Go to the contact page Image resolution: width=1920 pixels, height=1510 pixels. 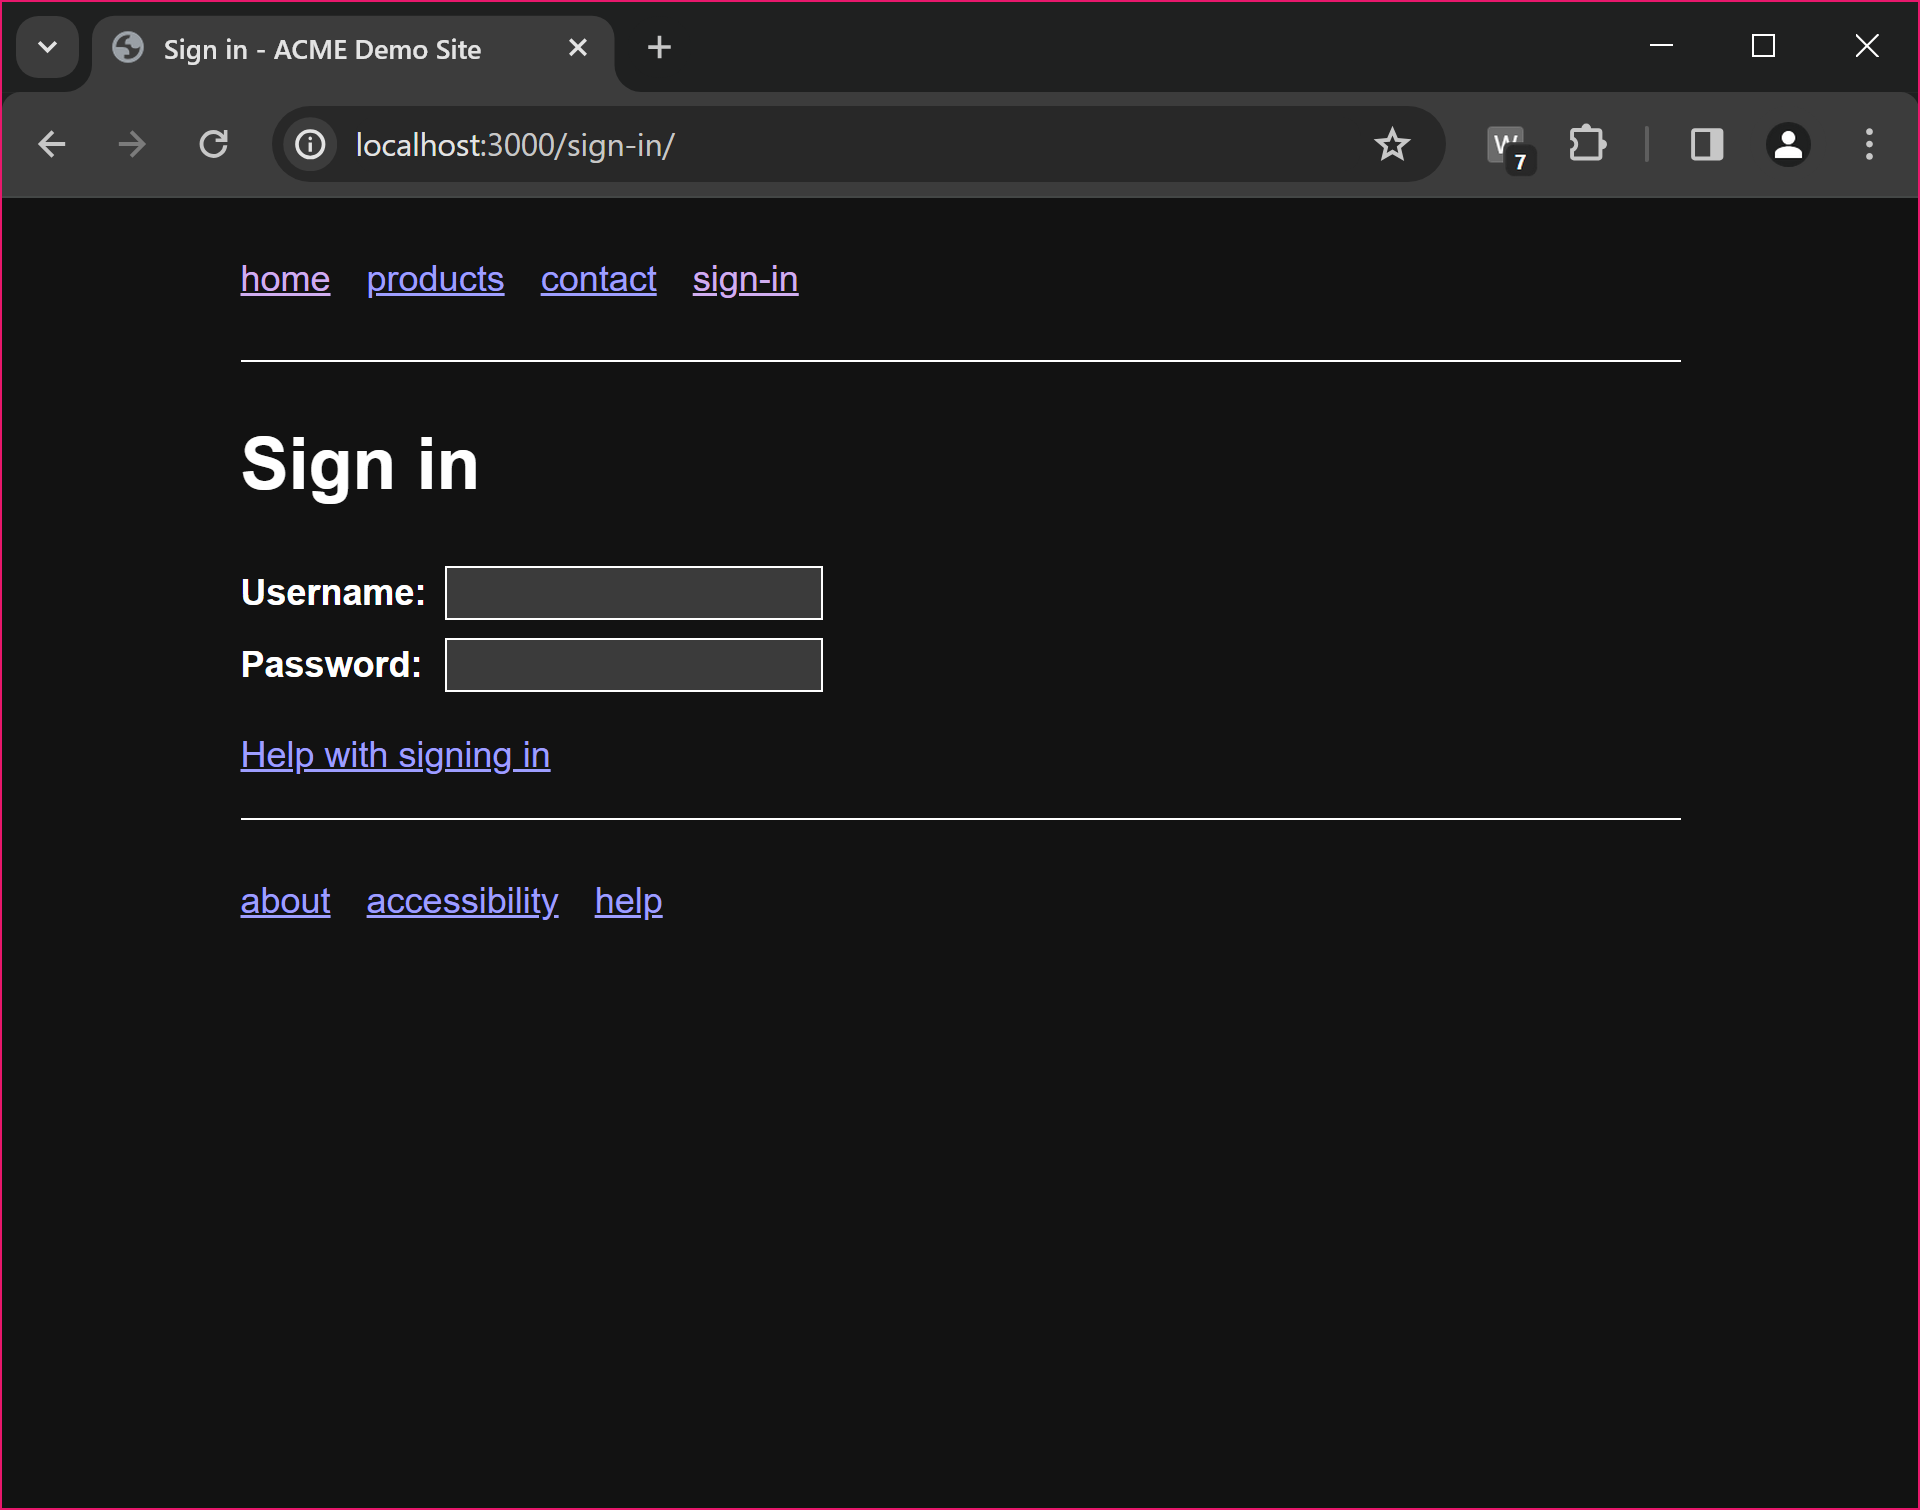597,280
